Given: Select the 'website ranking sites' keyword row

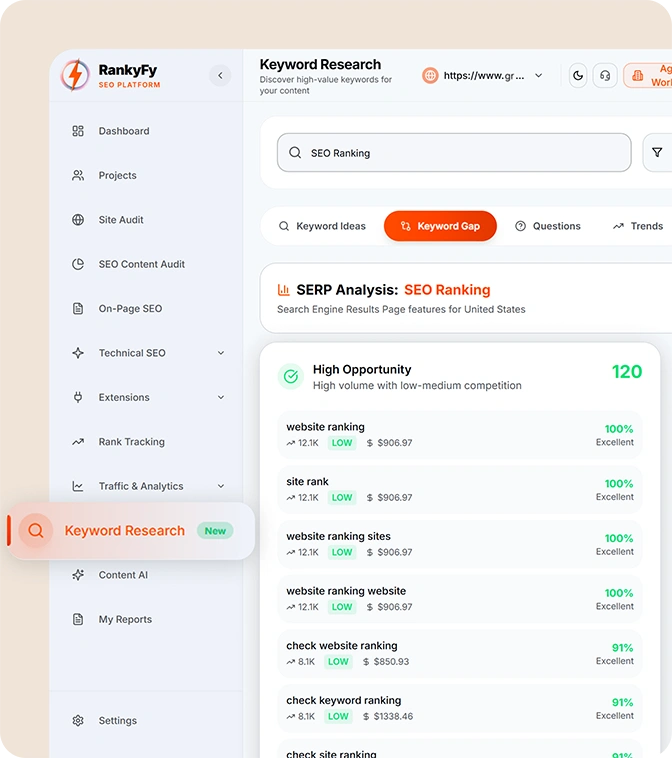Looking at the screenshot, I should point(460,544).
